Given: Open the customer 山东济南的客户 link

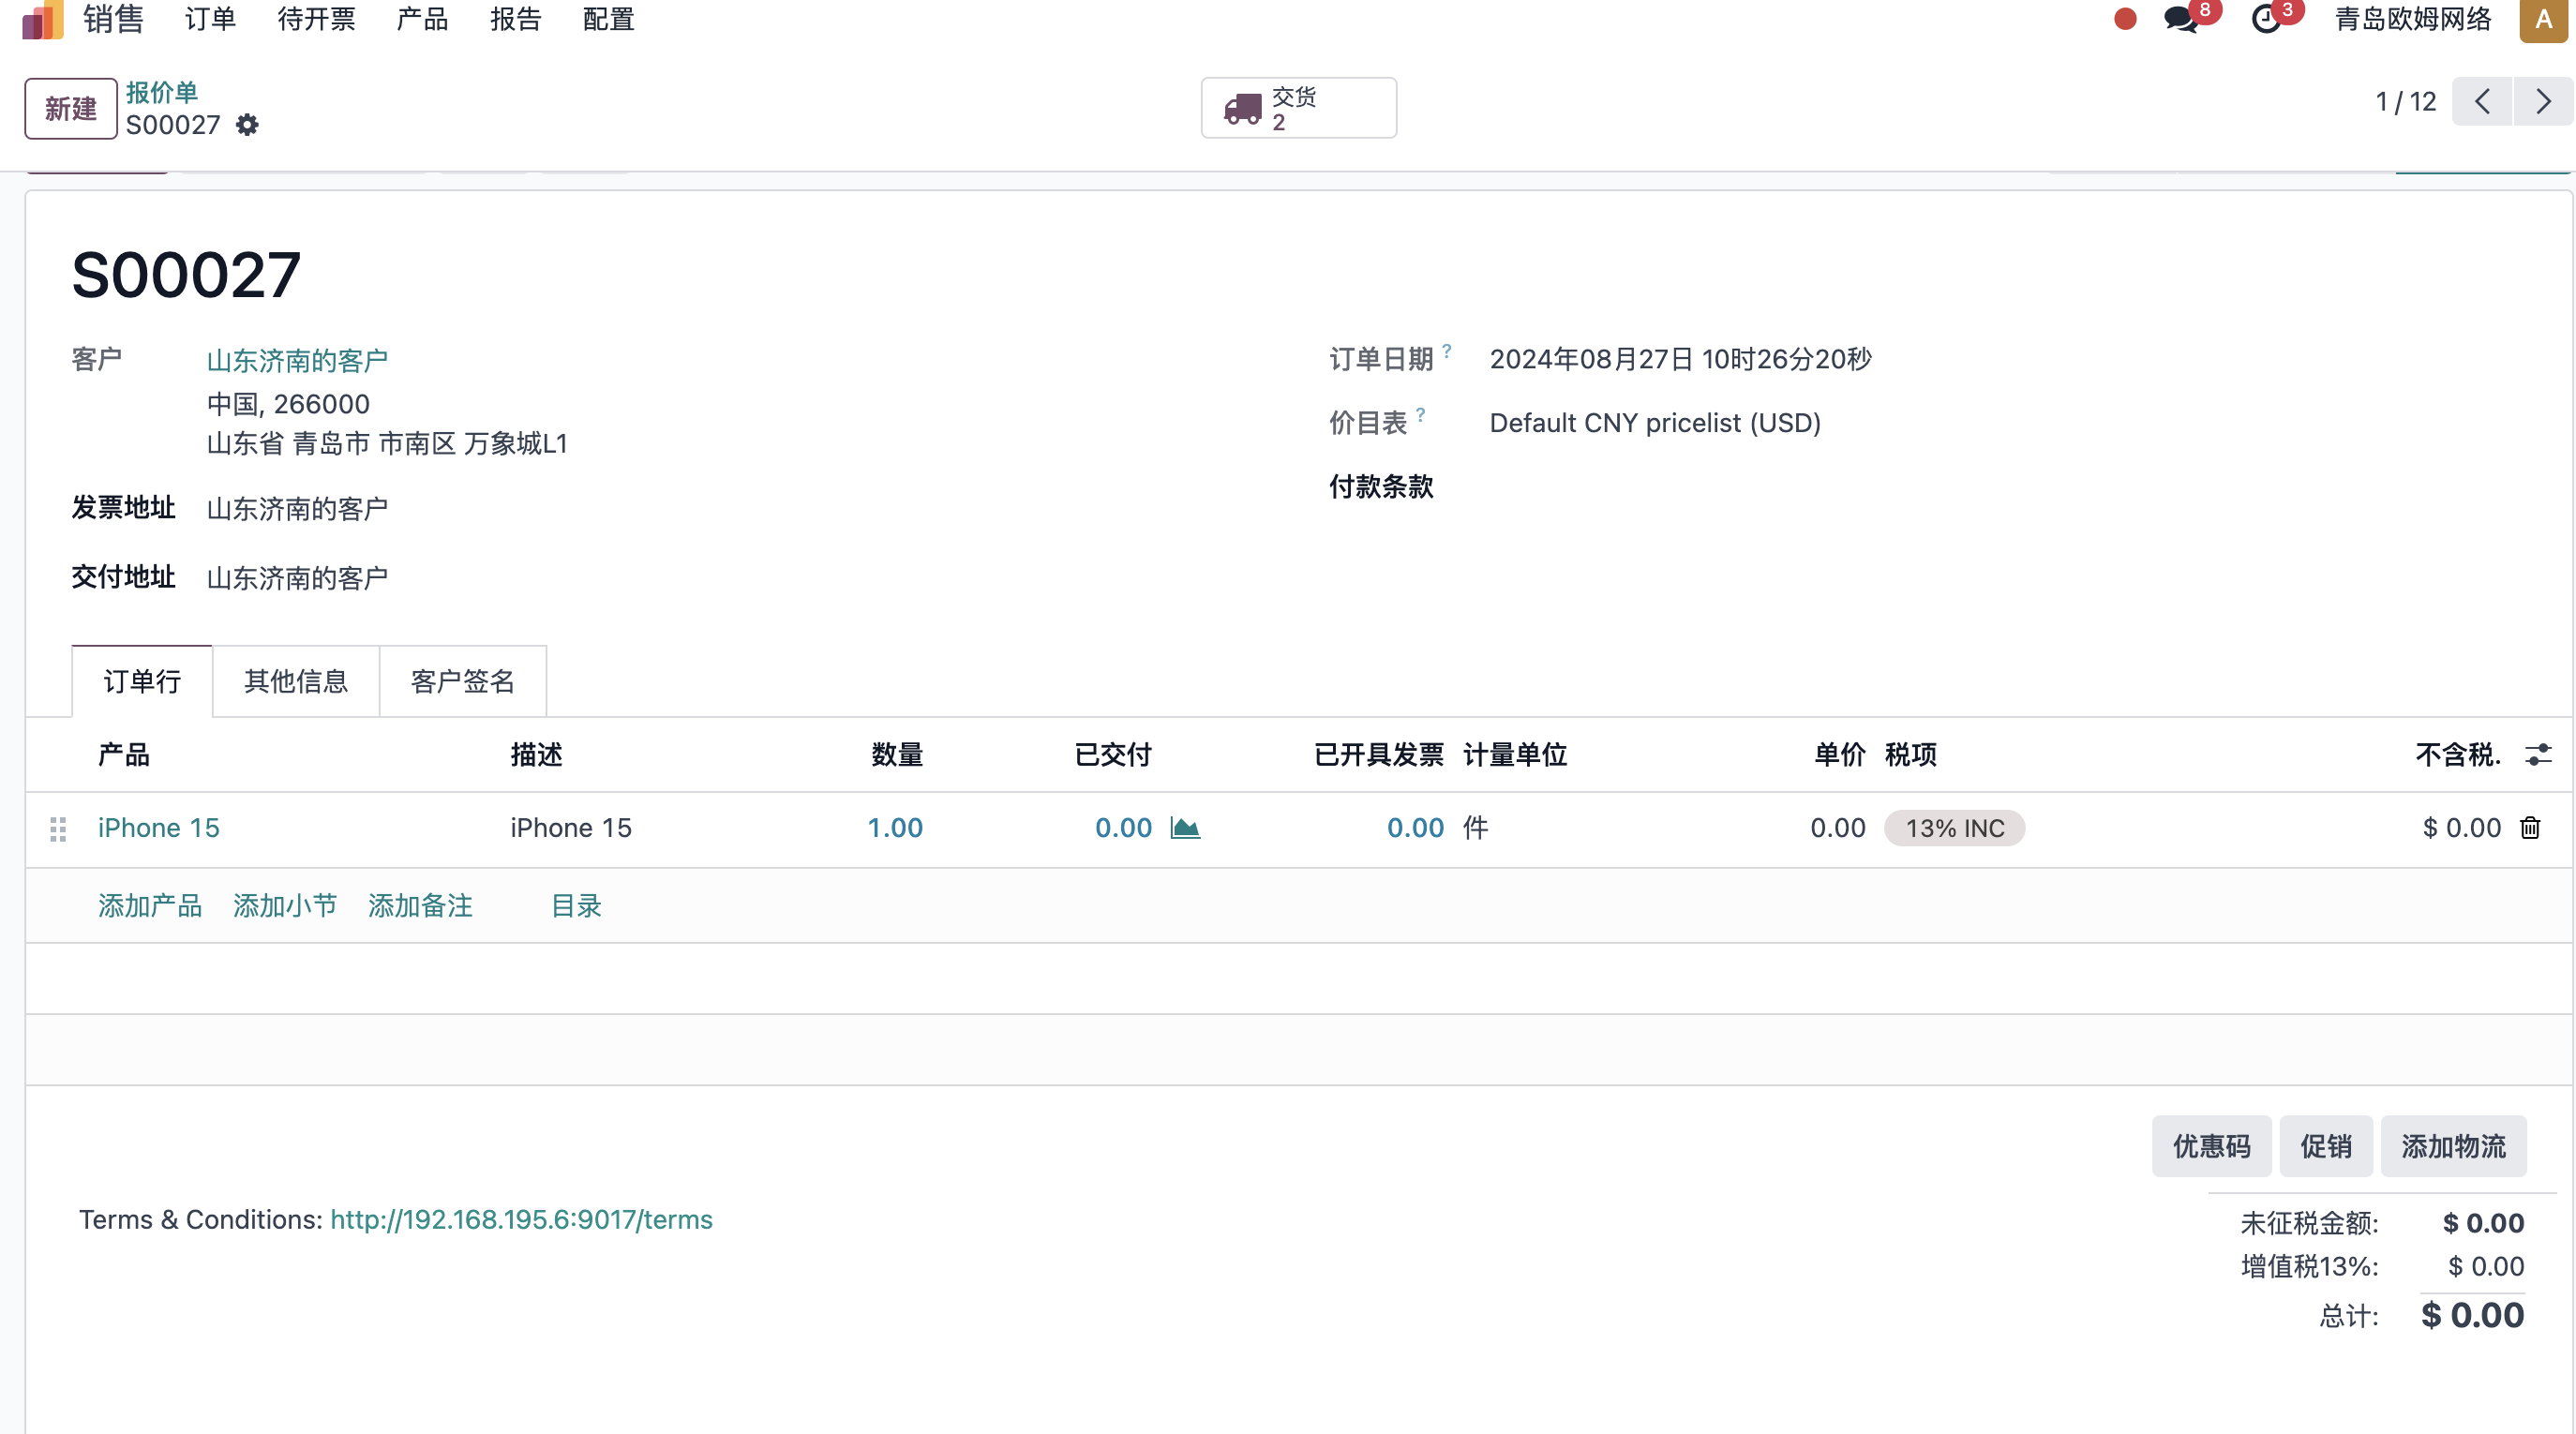Looking at the screenshot, I should 297,360.
